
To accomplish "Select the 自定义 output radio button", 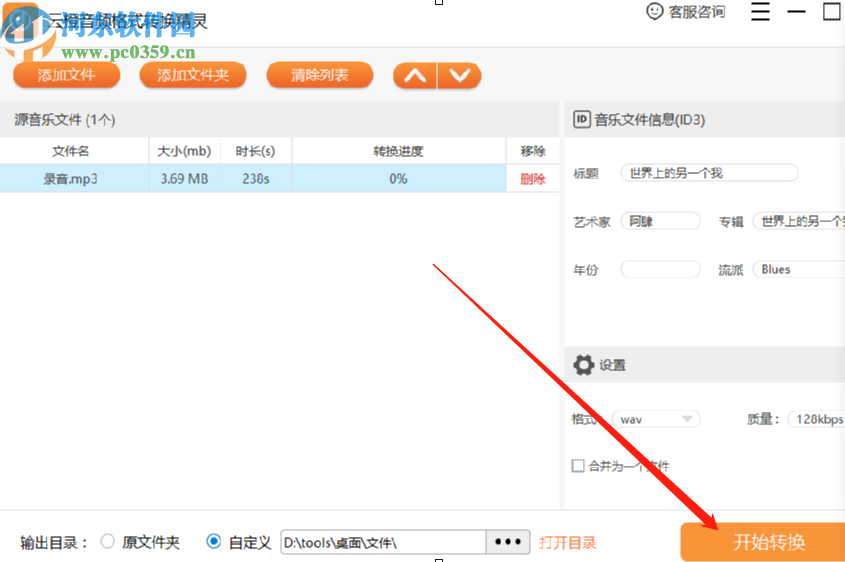I will [x=213, y=541].
